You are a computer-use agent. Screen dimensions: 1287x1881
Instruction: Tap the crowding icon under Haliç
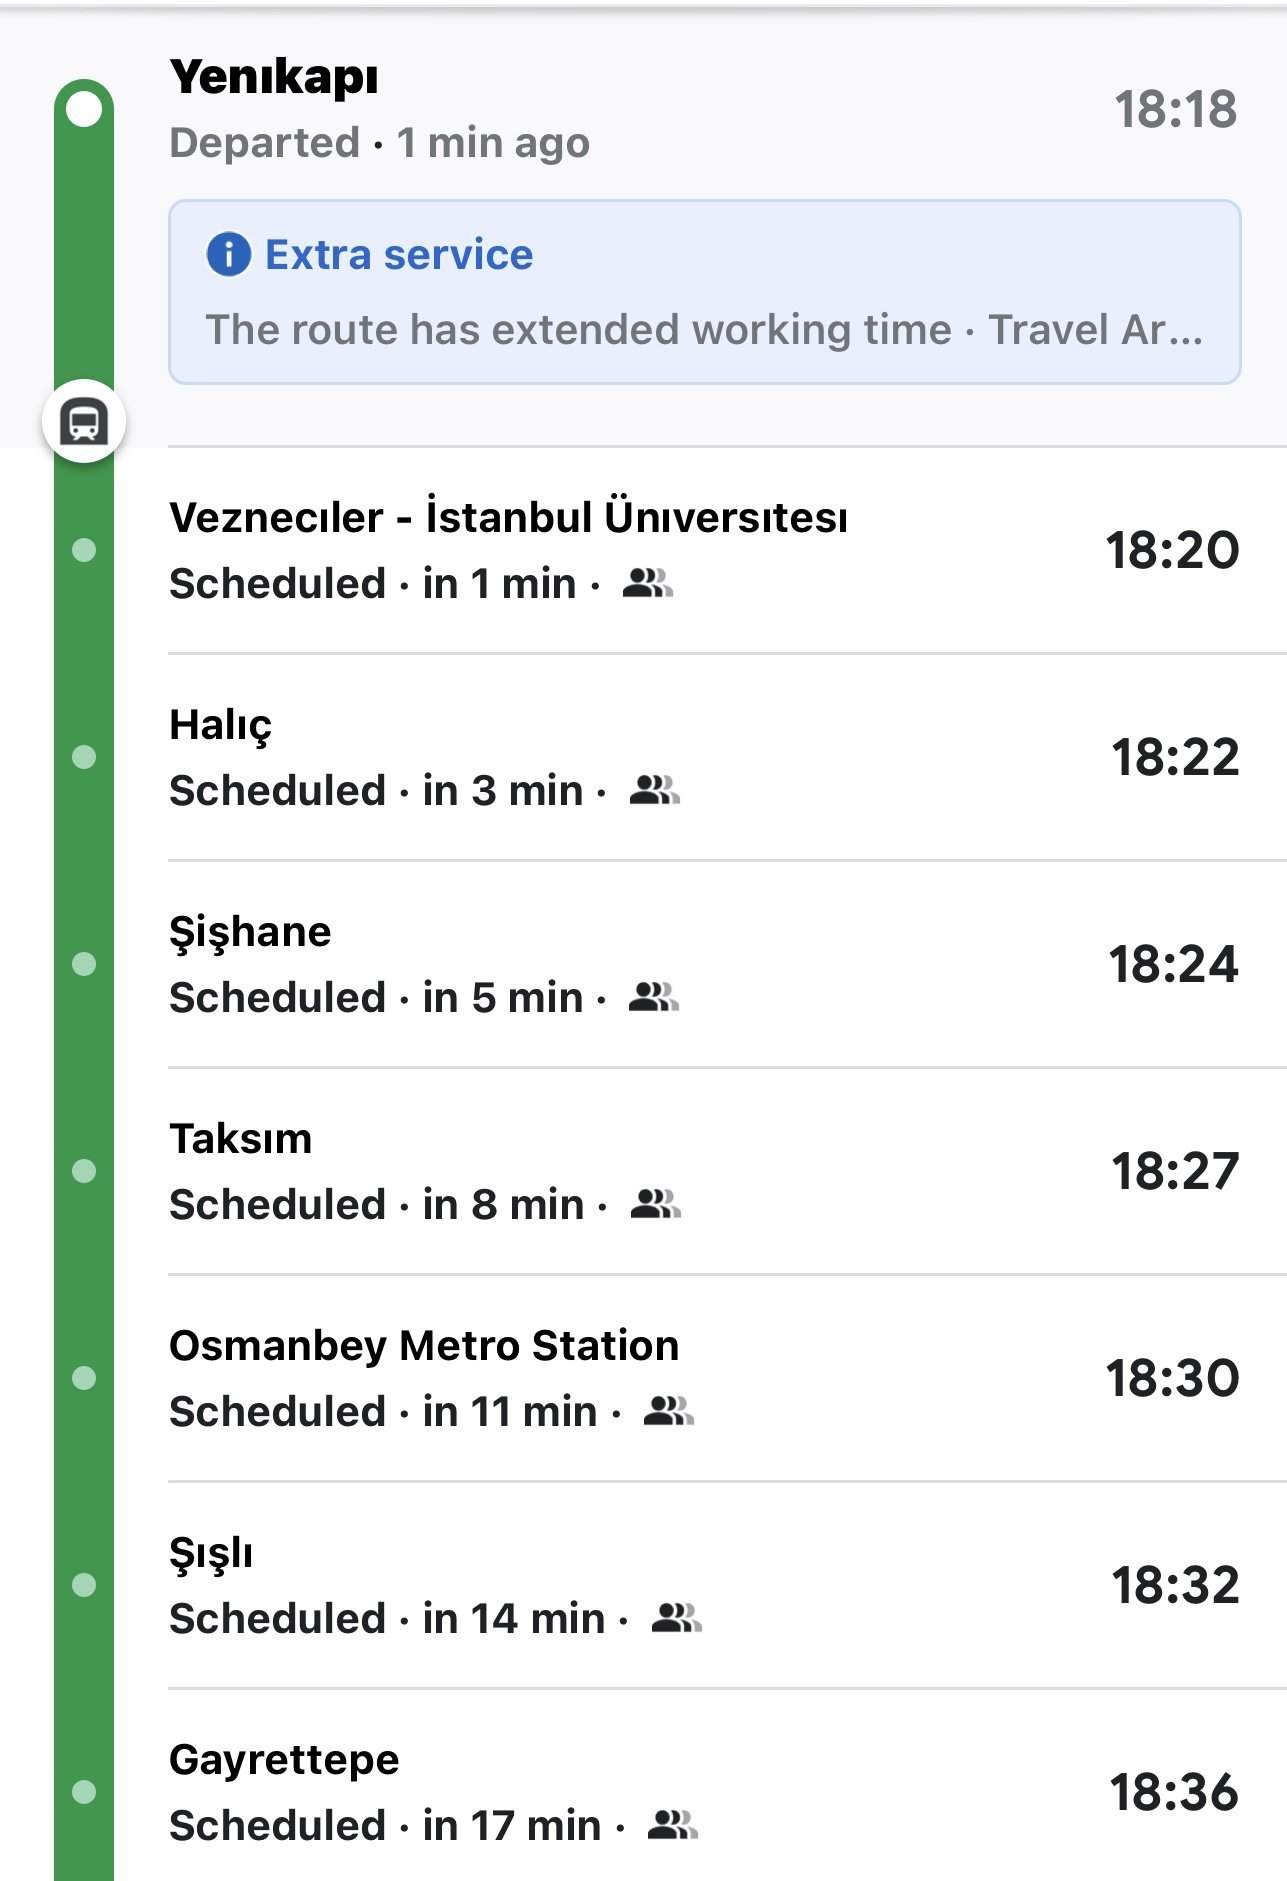654,790
